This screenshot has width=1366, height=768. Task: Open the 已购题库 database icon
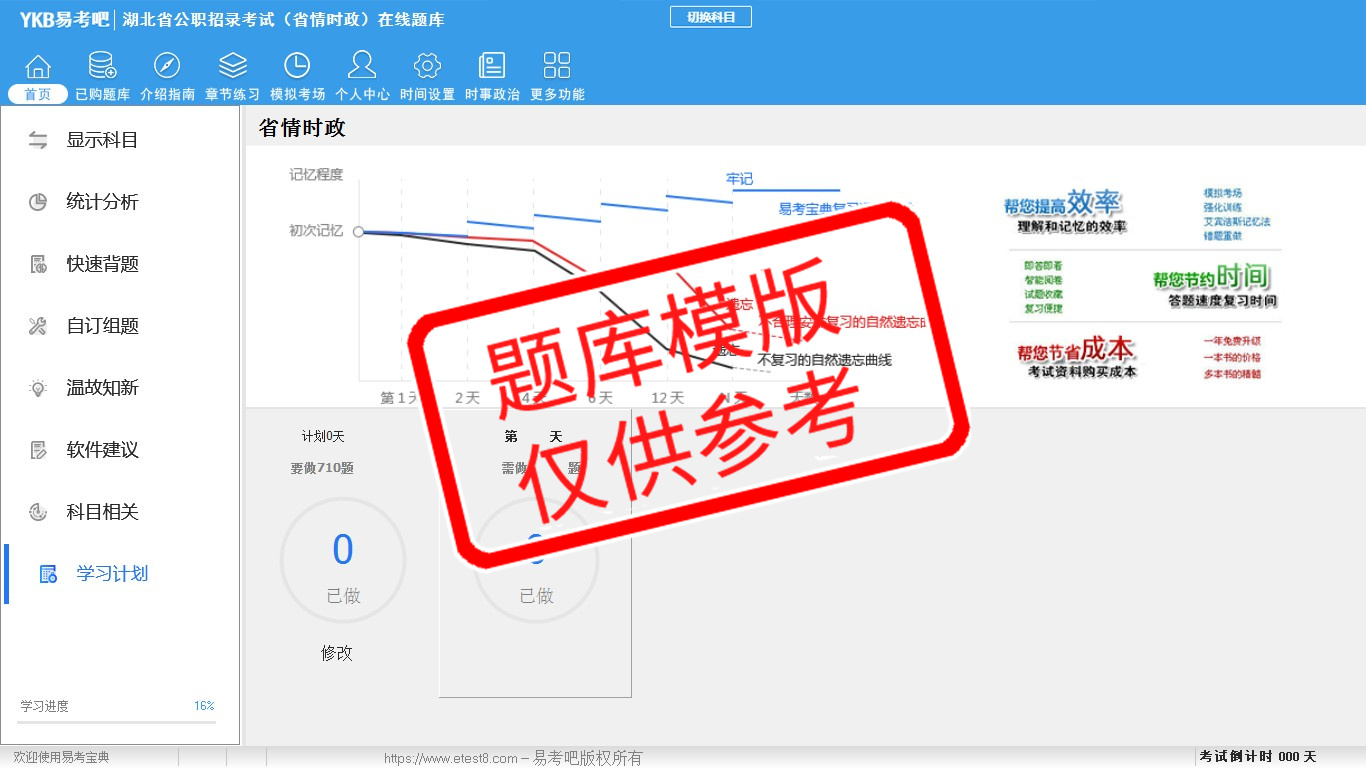pos(102,67)
